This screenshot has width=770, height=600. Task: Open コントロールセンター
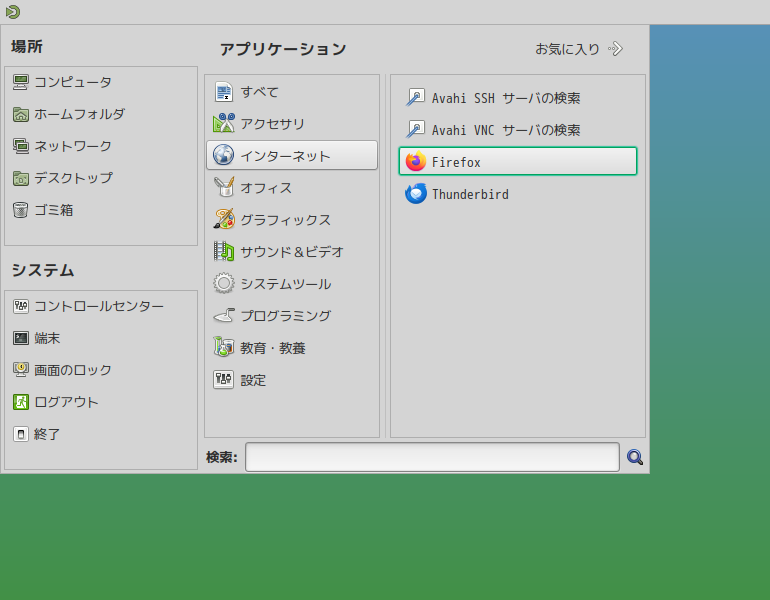pyautogui.click(x=101, y=306)
